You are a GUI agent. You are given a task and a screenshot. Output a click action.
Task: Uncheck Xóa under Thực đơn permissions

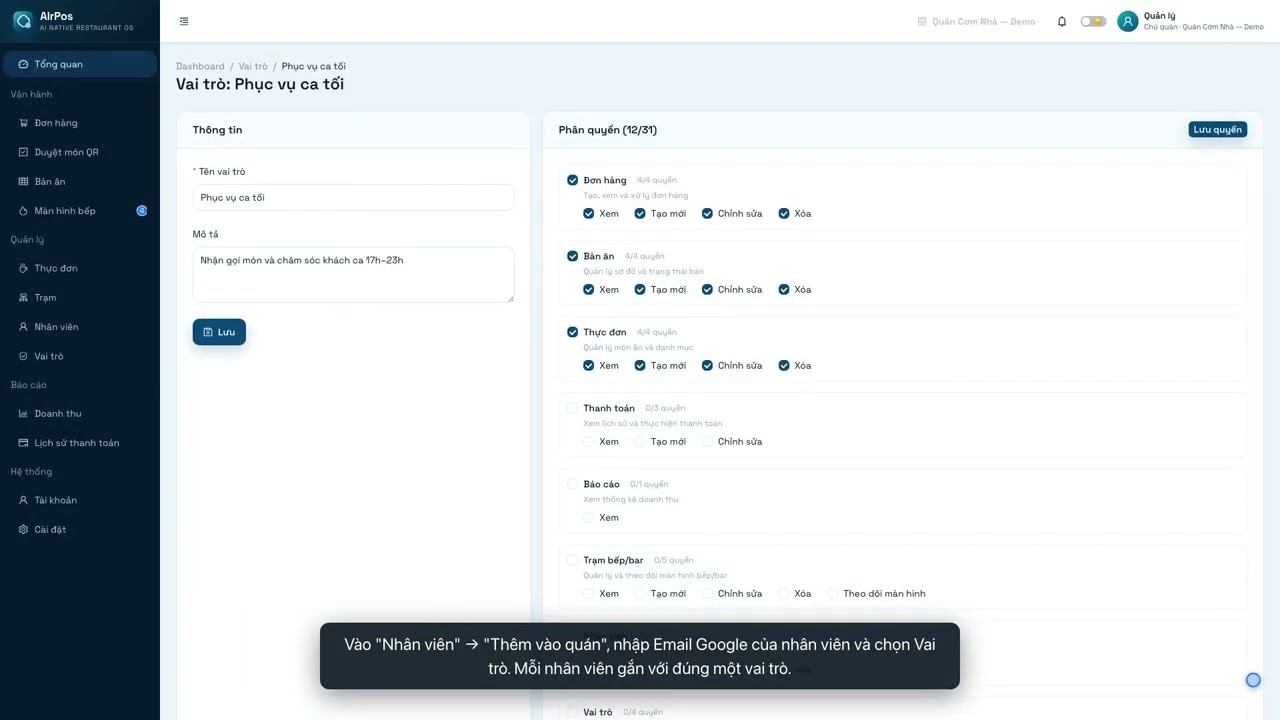(784, 365)
